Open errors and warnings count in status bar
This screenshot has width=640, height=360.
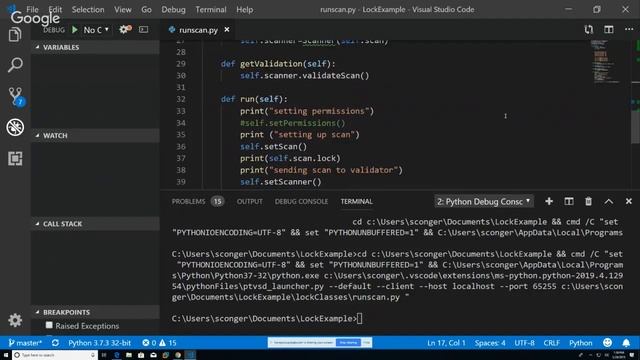point(159,343)
